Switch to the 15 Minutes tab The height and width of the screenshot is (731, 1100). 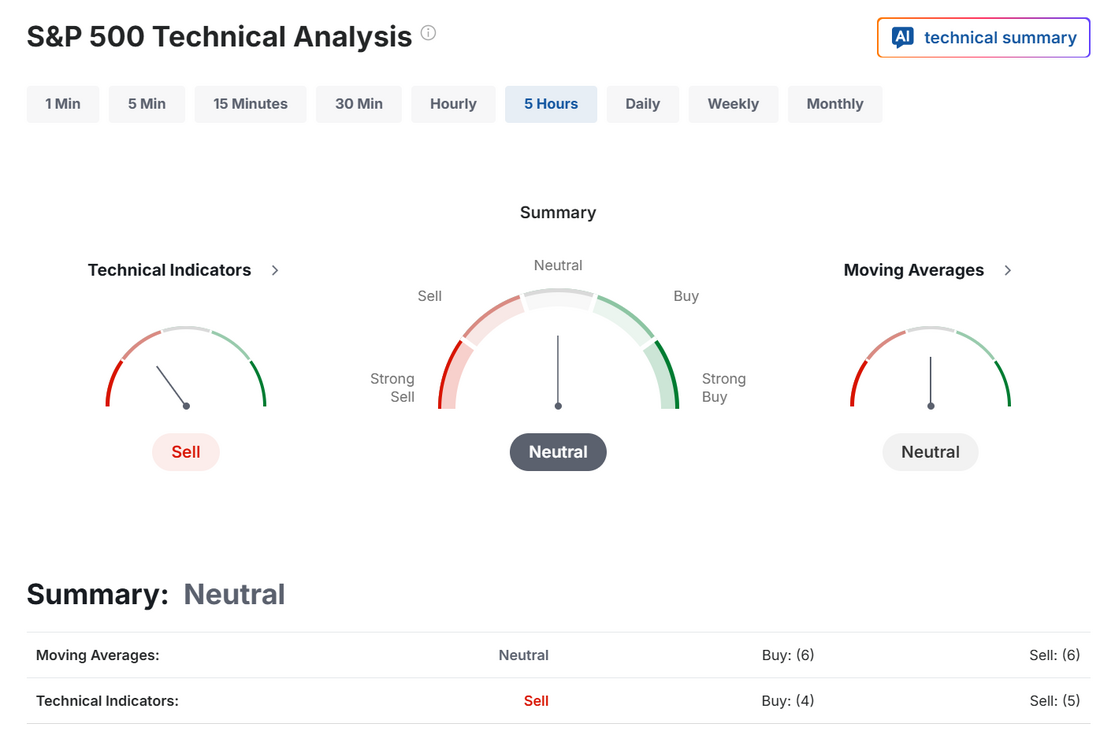(250, 104)
